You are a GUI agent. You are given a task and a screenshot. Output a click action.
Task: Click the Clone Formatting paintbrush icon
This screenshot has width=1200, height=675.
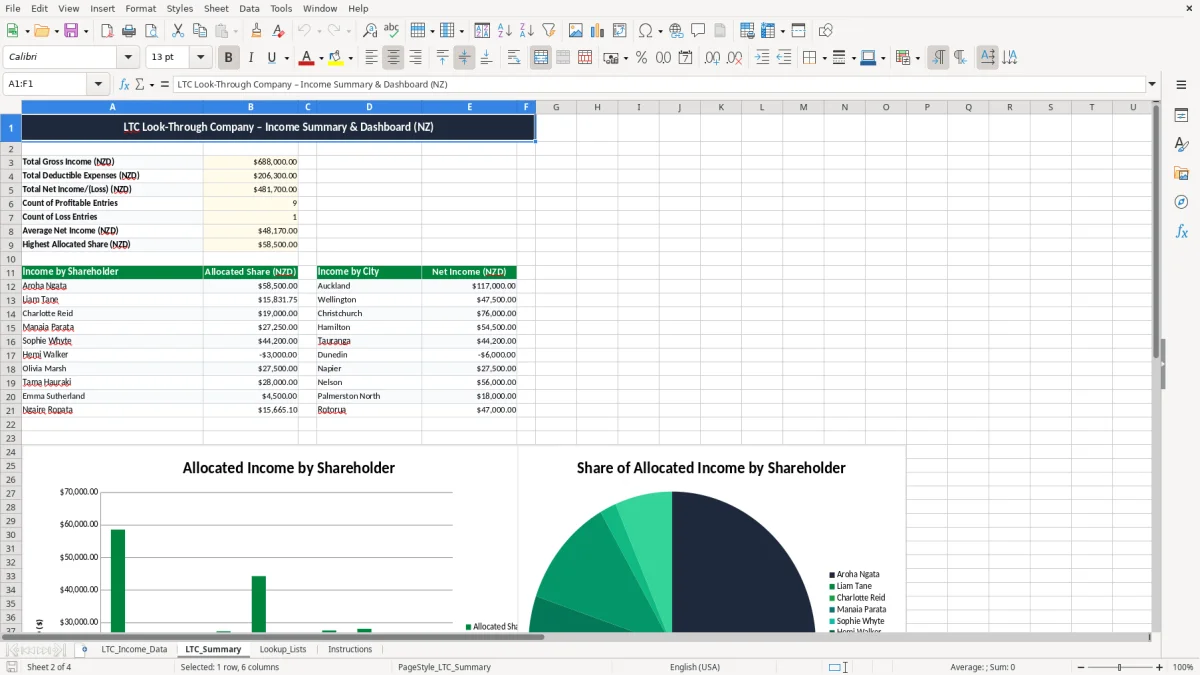257,31
